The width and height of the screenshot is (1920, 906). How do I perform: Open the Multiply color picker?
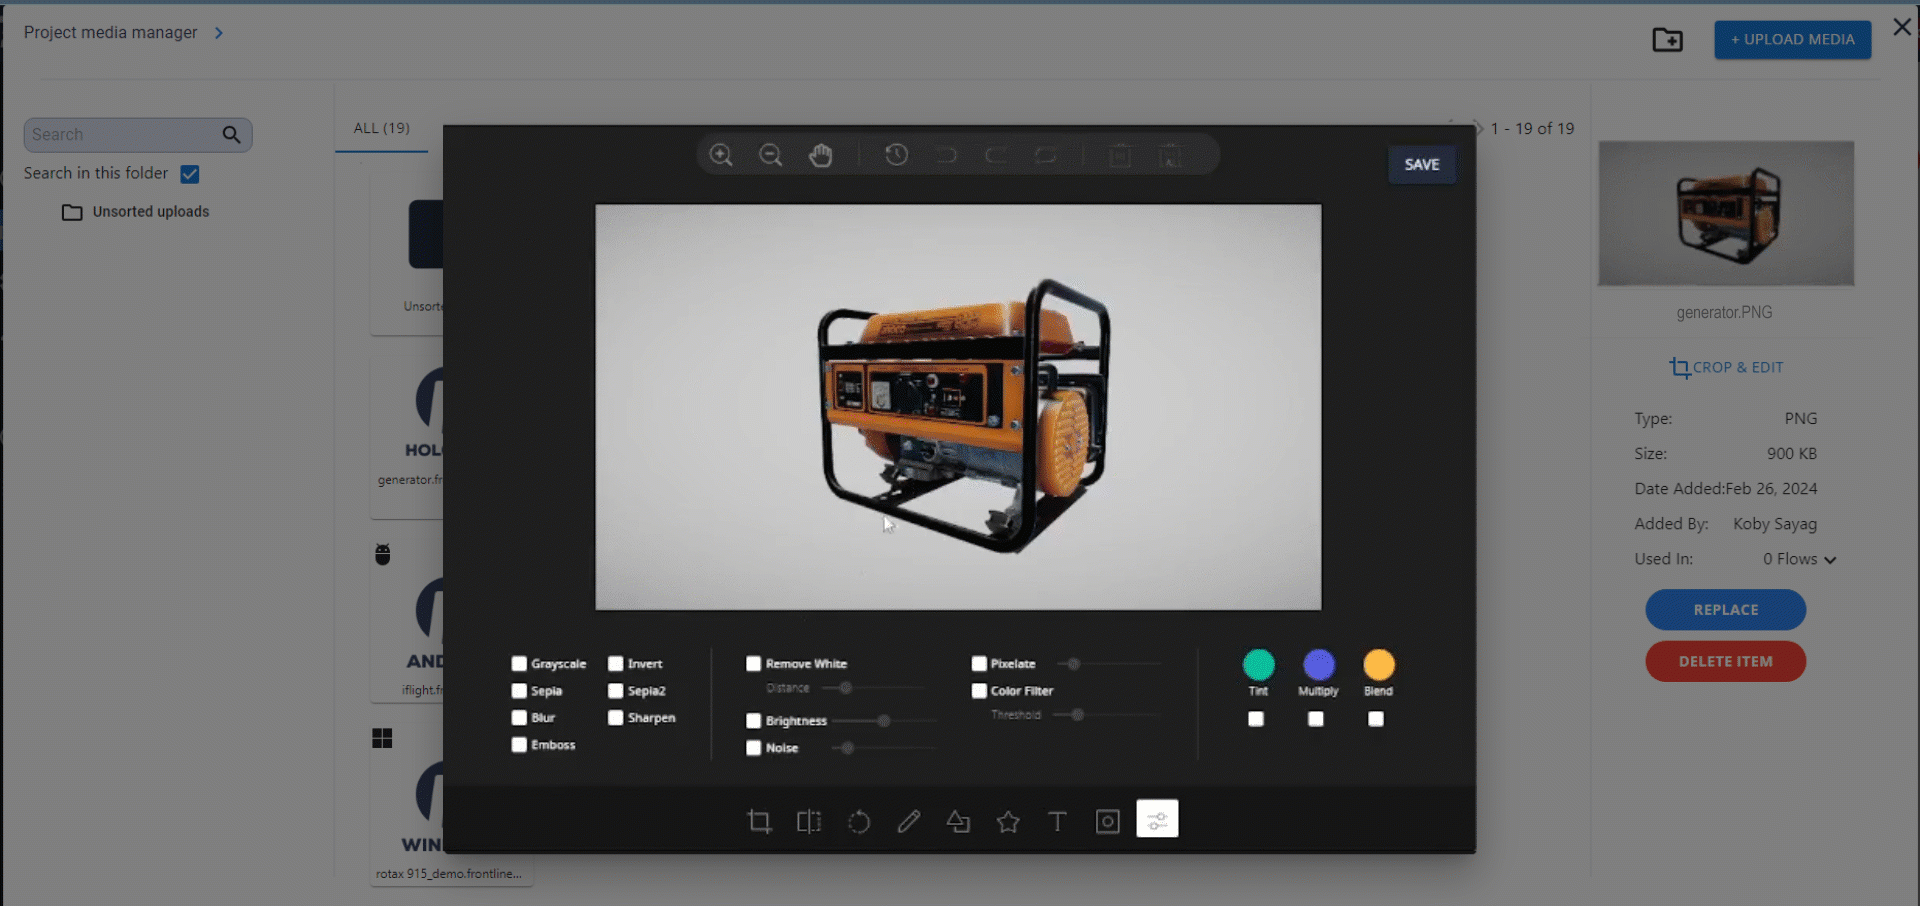[x=1318, y=665]
